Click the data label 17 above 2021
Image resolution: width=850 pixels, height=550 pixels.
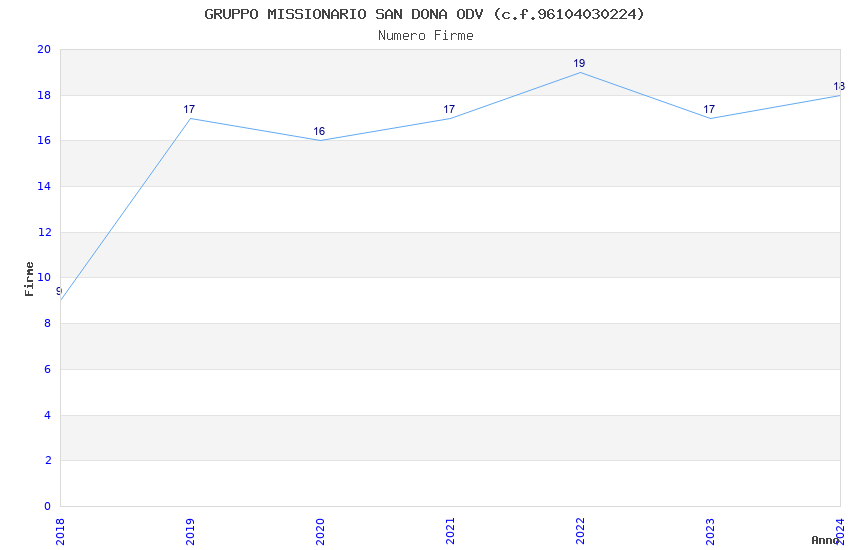449,109
